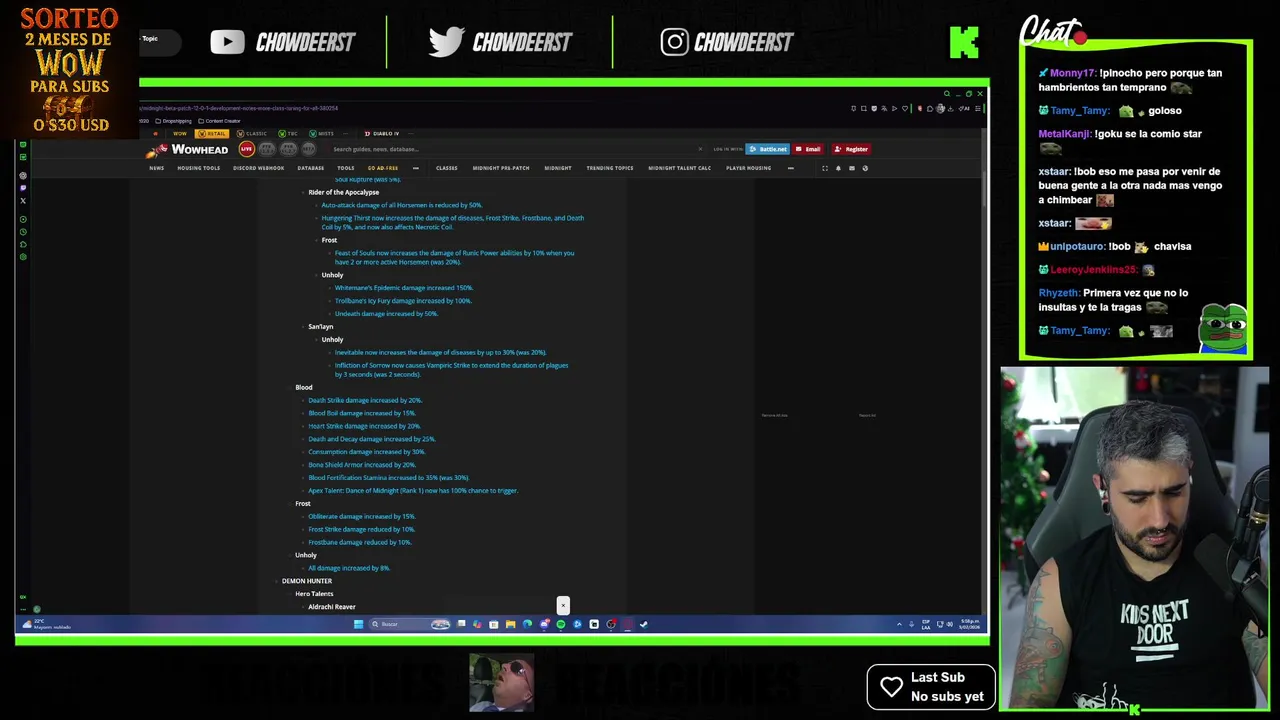1280x720 pixels.
Task: Expand the first three-dots menu after Go Ad-Free
Action: click(x=416, y=168)
